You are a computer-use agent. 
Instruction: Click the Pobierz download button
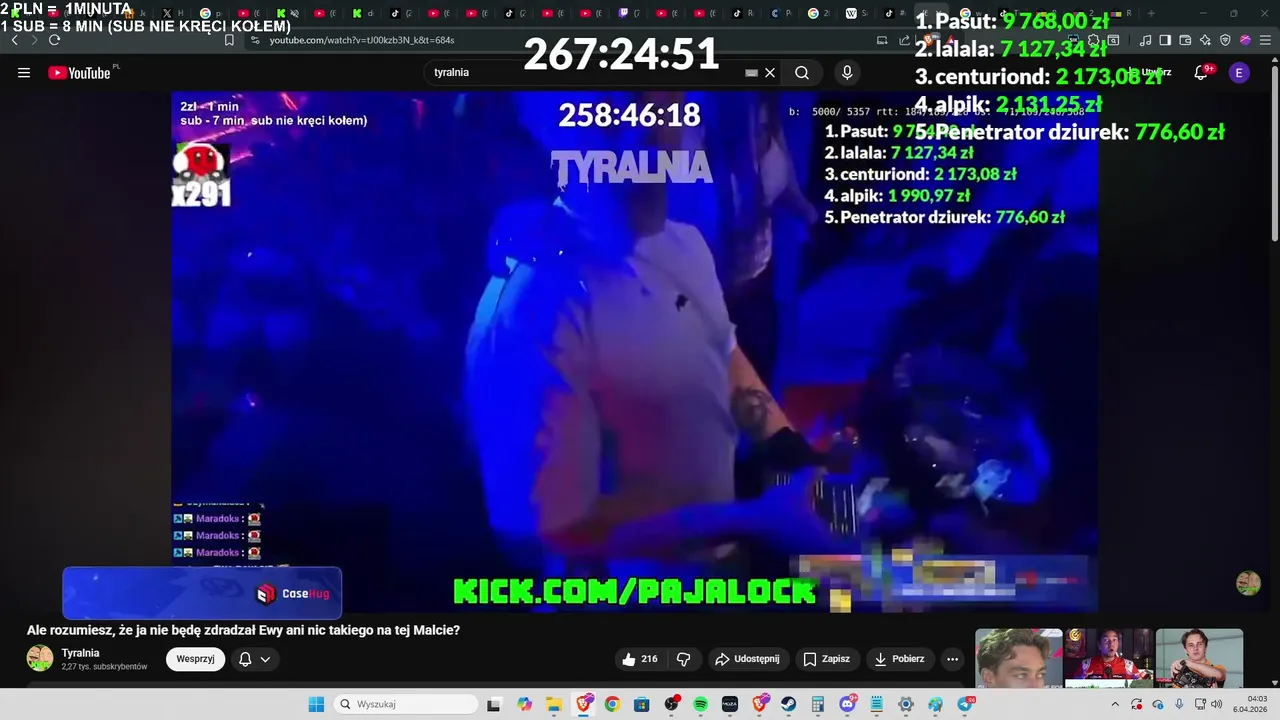(x=900, y=659)
